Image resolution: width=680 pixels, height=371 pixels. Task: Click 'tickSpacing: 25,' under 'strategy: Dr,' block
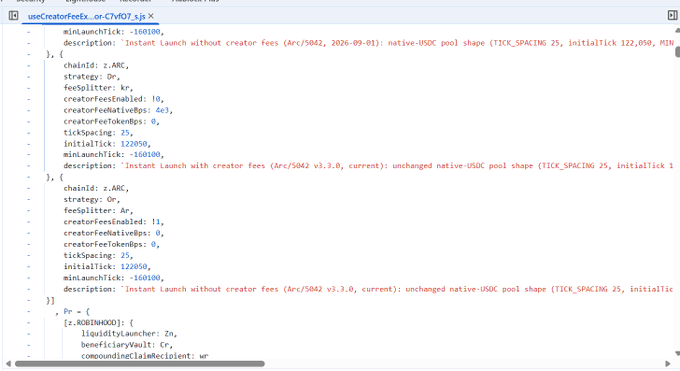pos(98,133)
